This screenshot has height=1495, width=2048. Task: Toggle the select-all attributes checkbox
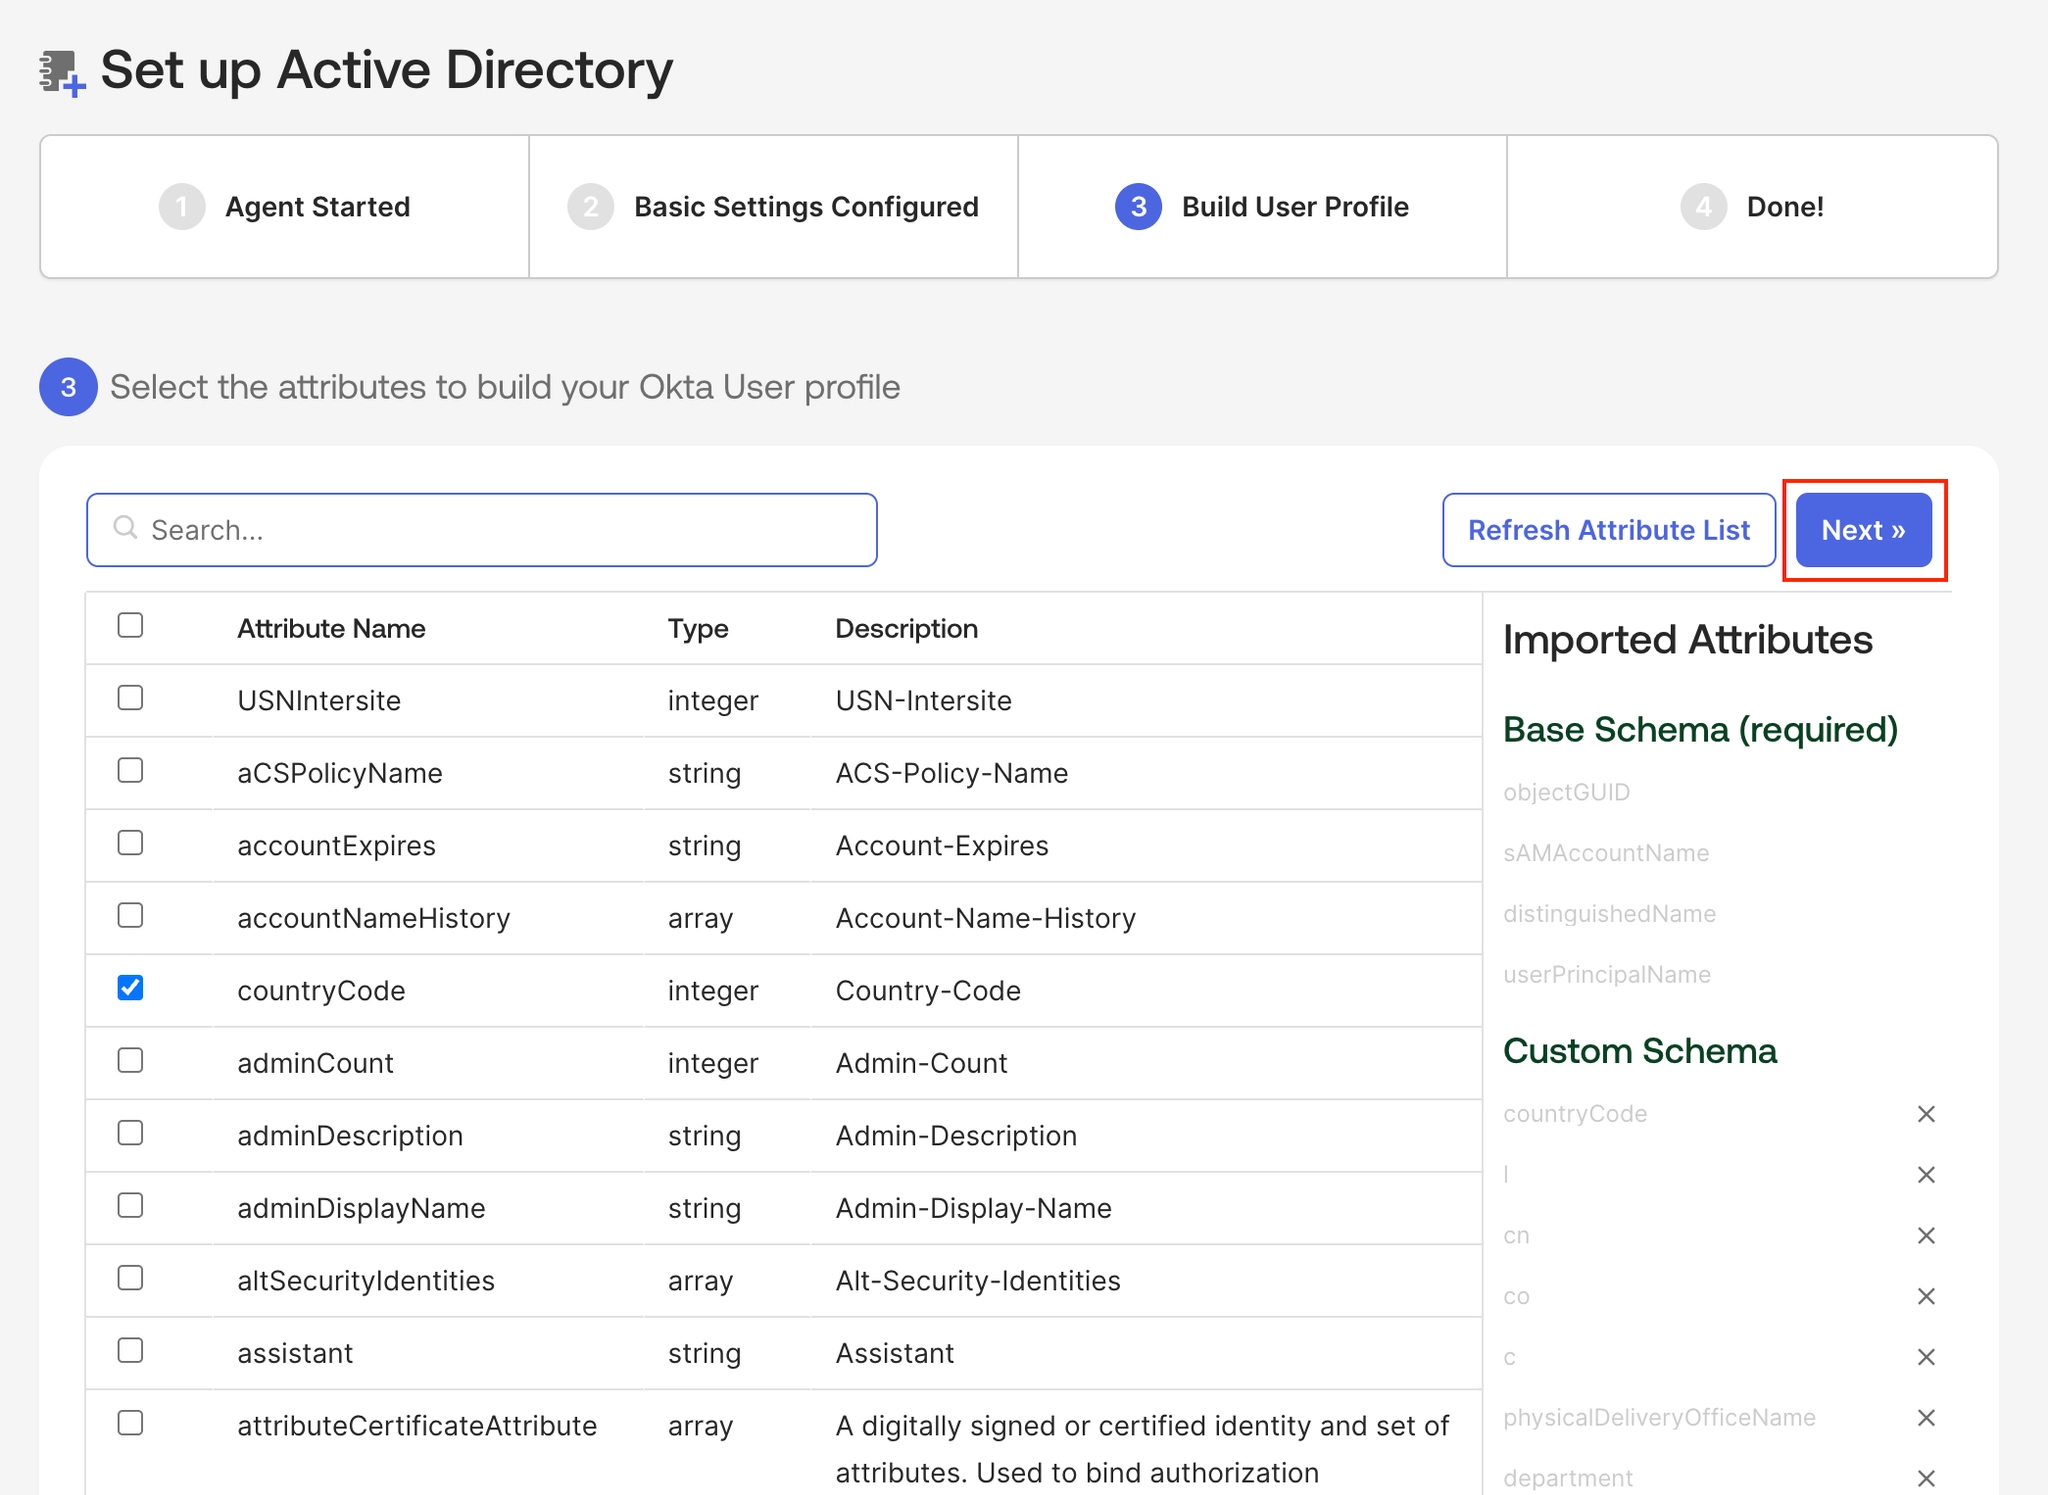130,626
